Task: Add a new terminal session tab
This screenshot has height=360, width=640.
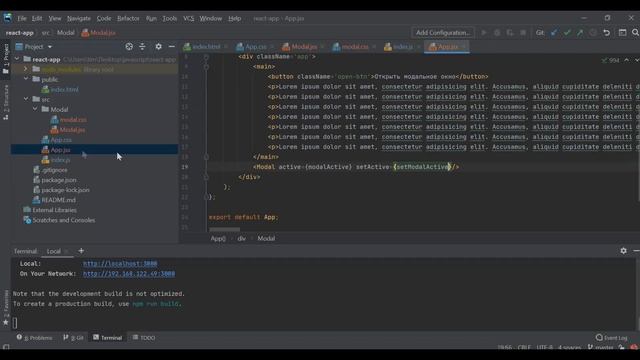Action: click(x=81, y=251)
